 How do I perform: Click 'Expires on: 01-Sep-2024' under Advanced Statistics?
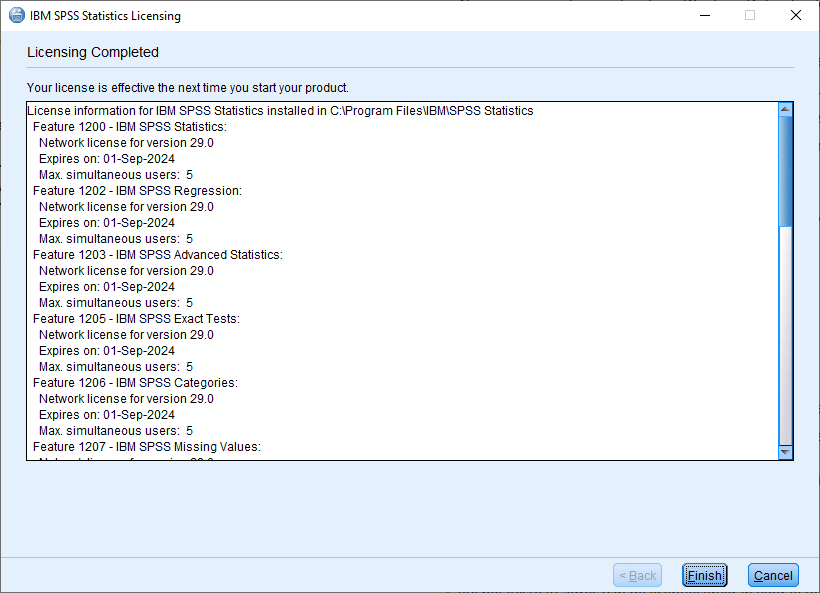pyautogui.click(x=107, y=287)
